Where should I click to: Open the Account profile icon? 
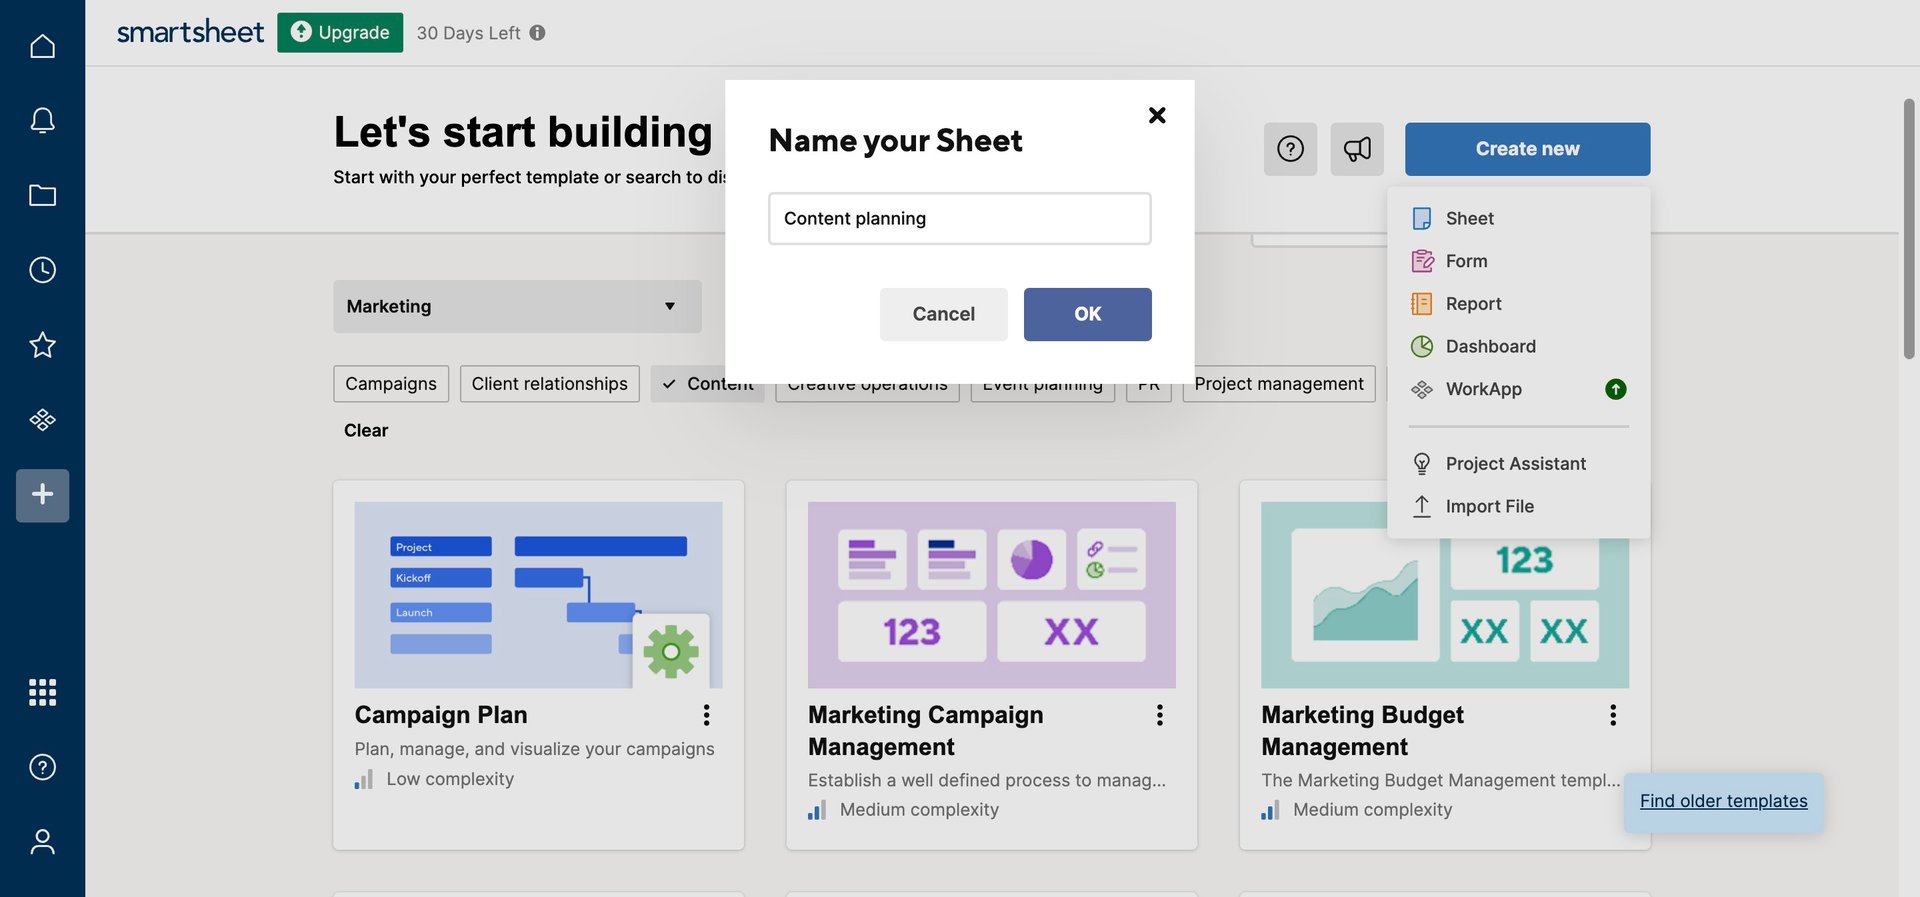click(x=42, y=842)
